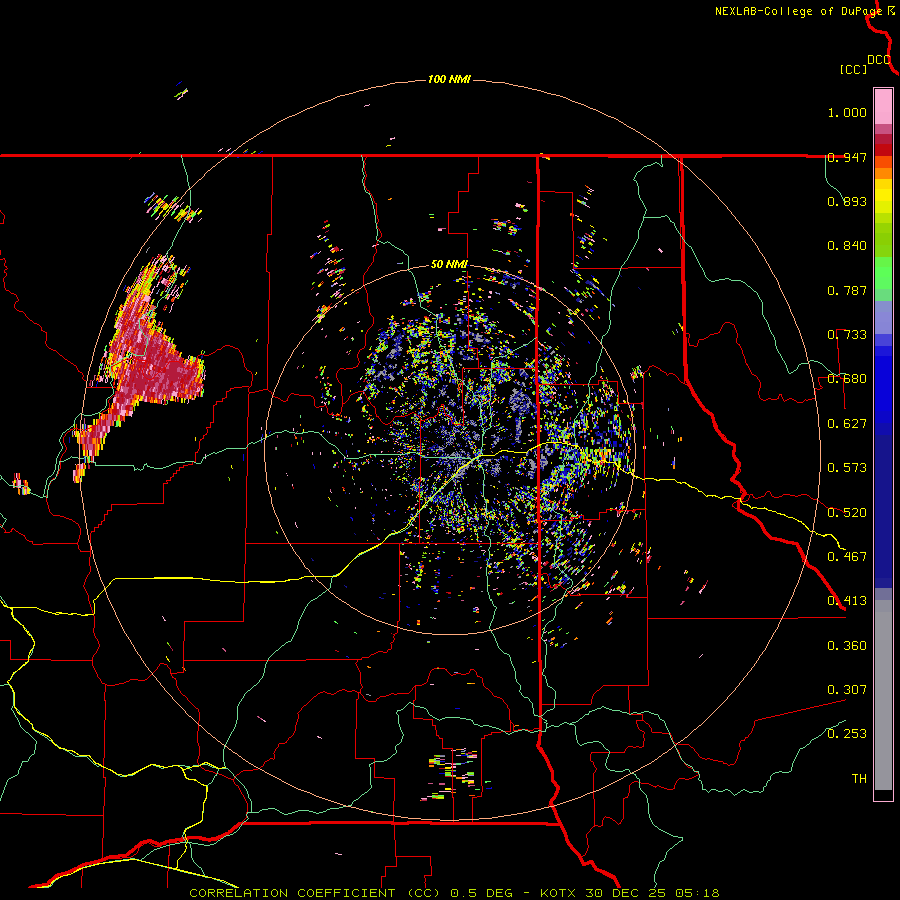
Task: Select the 1.000 value on the color scale
Action: (x=847, y=113)
